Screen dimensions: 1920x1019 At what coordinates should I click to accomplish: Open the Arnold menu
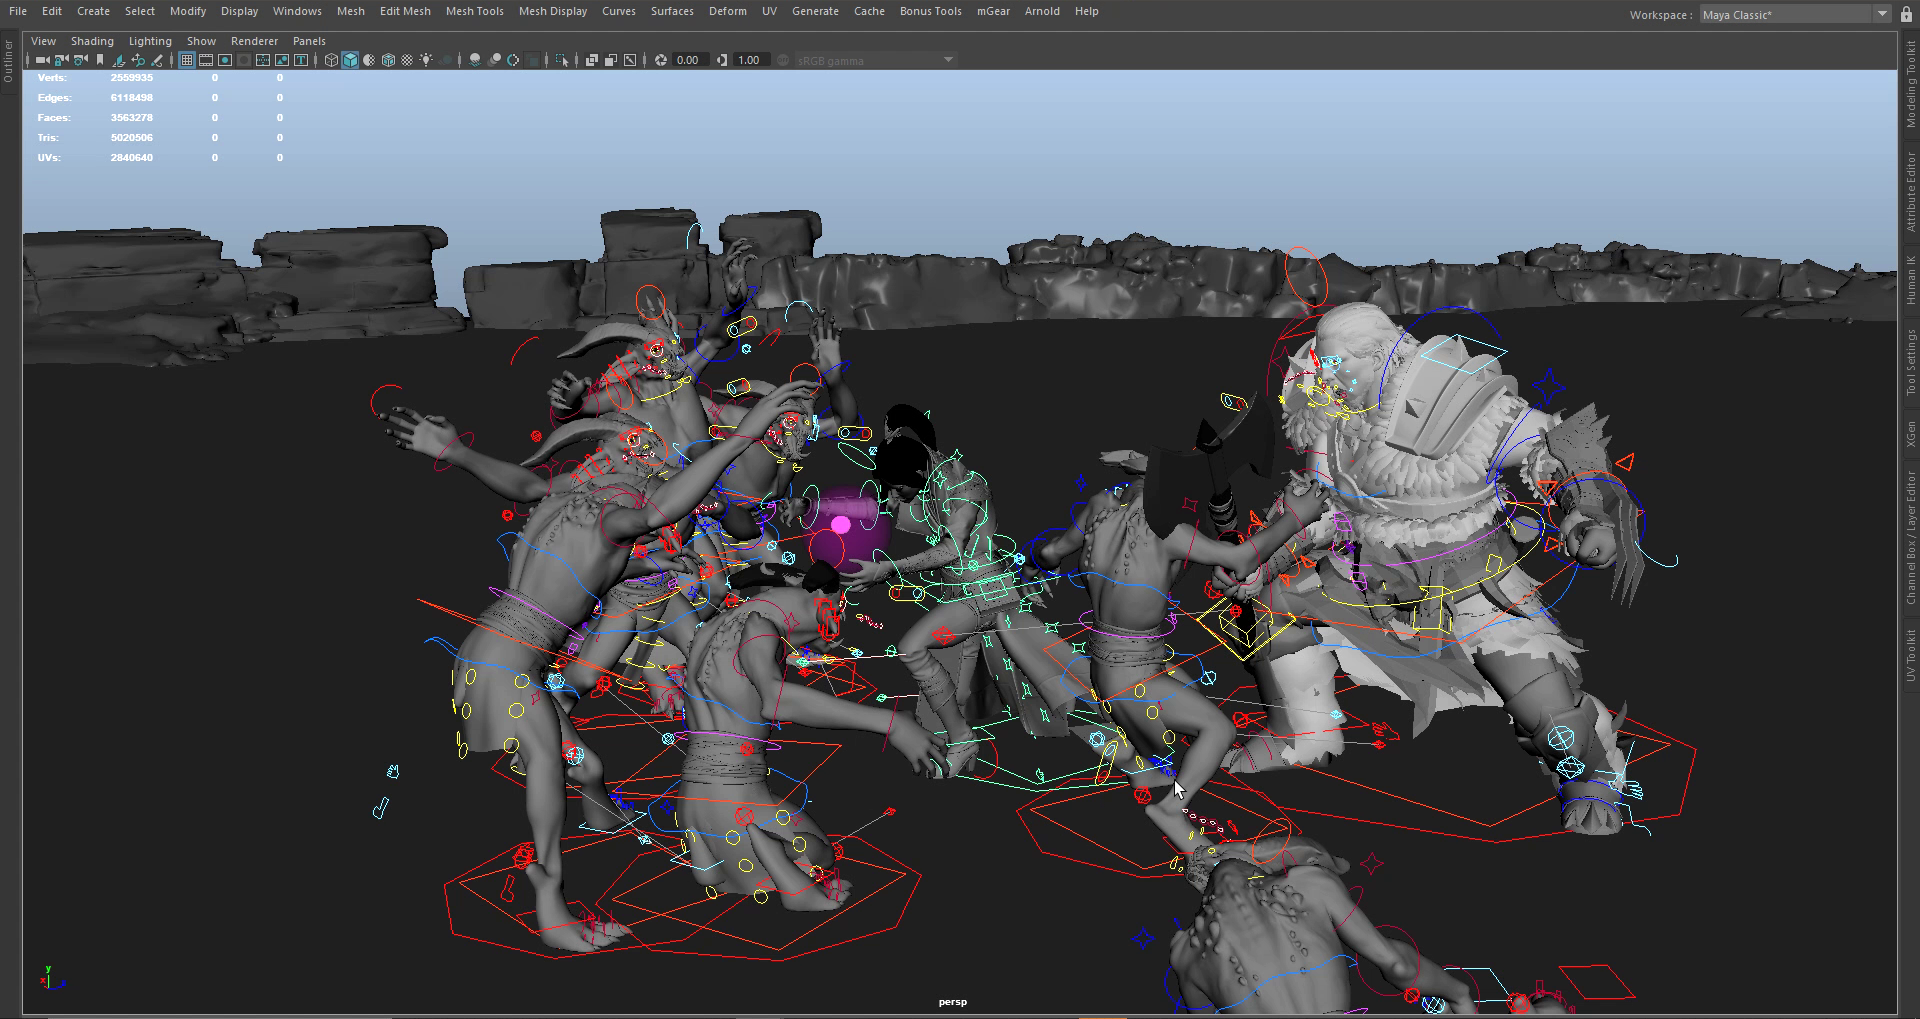(1042, 11)
